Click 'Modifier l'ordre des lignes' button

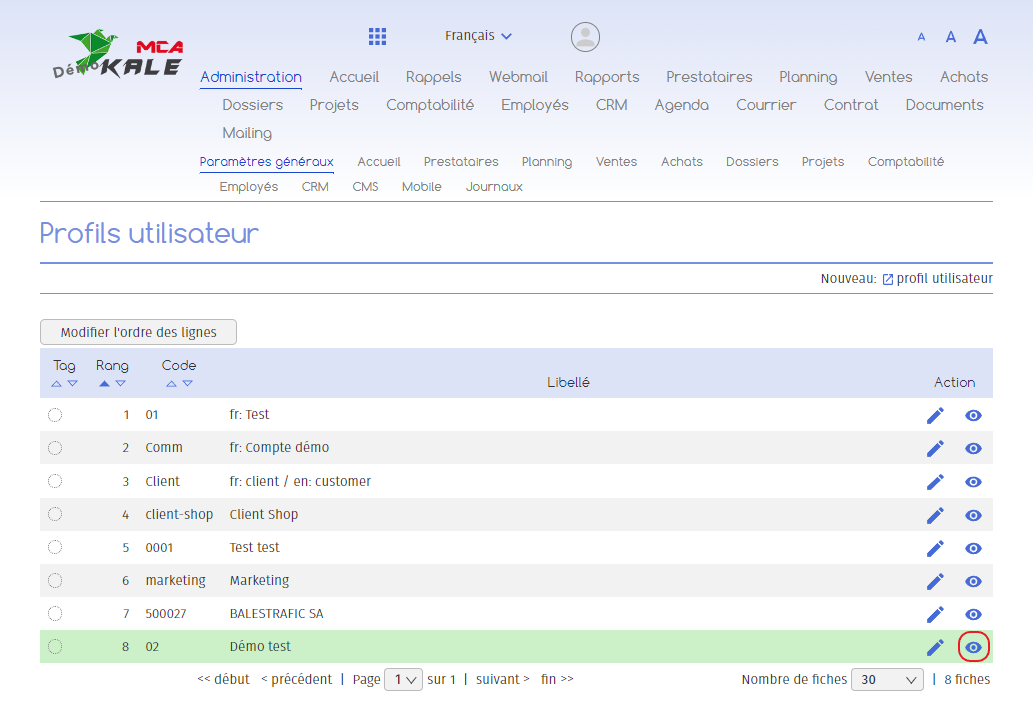138,332
